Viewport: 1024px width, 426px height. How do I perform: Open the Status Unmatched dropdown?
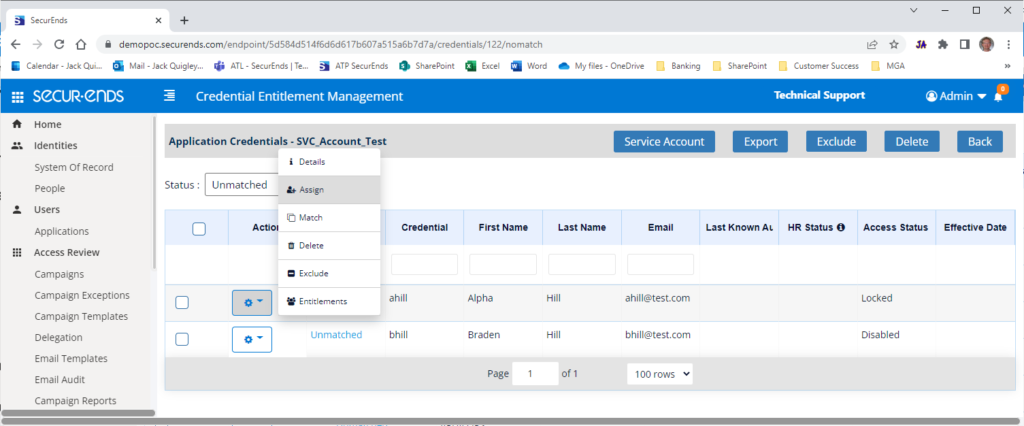coord(242,185)
